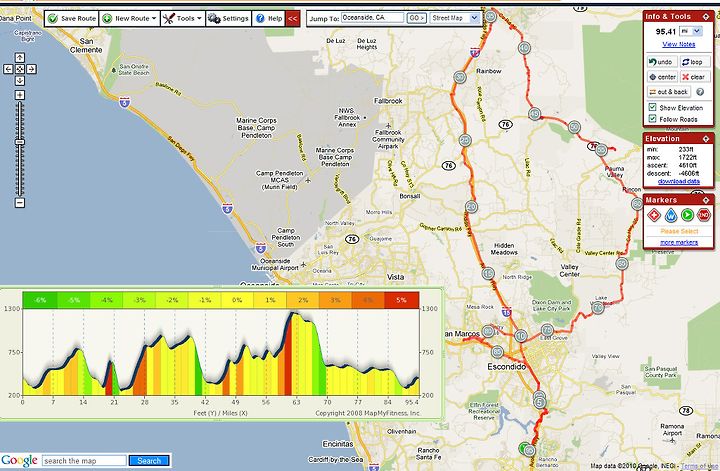This screenshot has height=471, width=720.
Task: Click the 95.41 distance value
Action: pyautogui.click(x=666, y=32)
